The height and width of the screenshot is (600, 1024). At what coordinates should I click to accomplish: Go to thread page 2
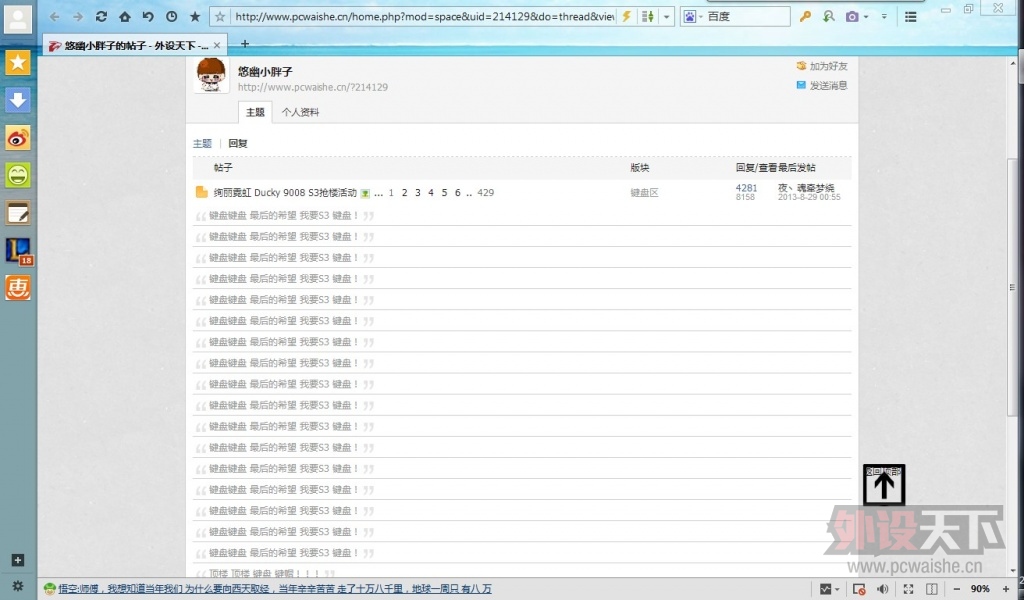(404, 193)
